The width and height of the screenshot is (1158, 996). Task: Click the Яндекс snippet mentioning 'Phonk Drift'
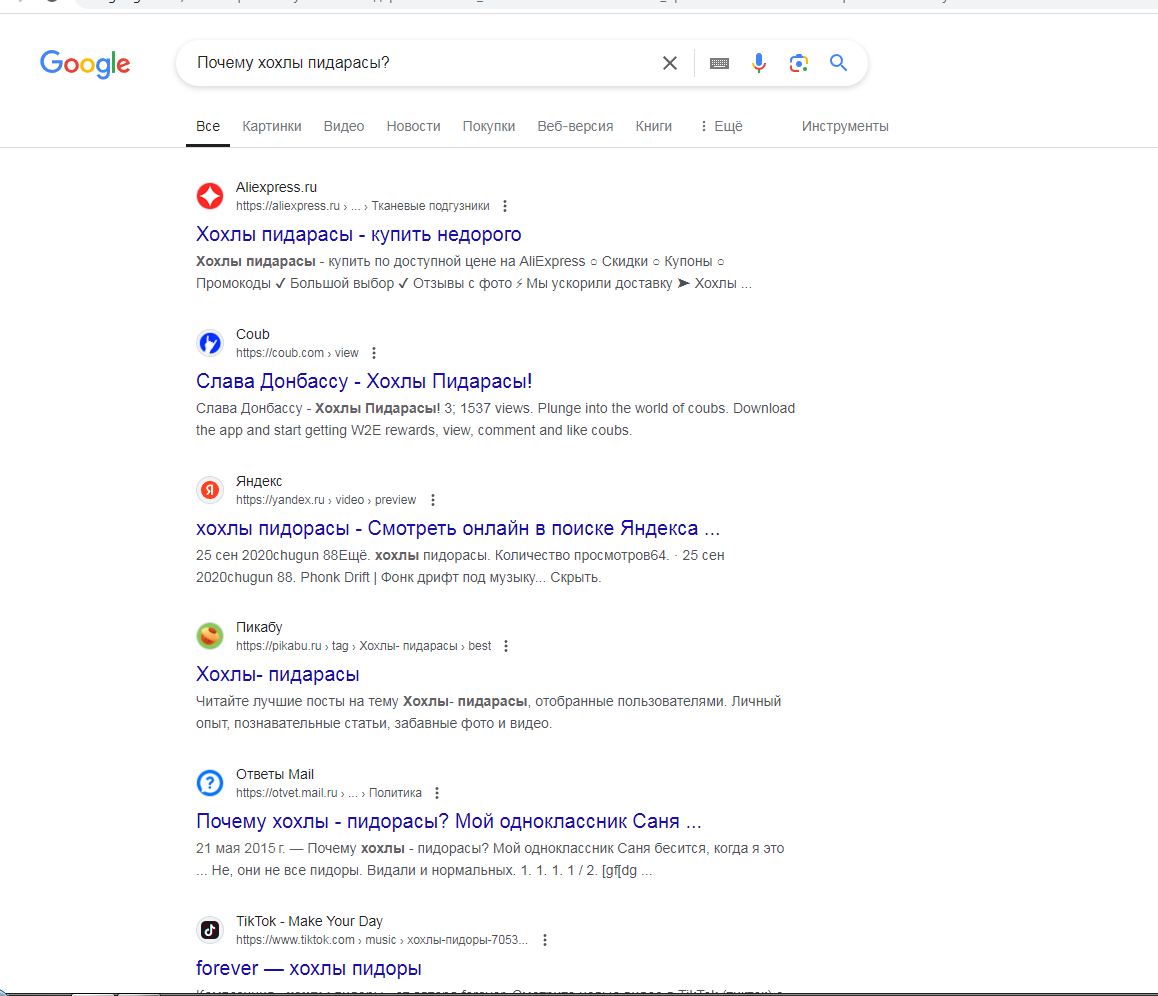(x=460, y=566)
